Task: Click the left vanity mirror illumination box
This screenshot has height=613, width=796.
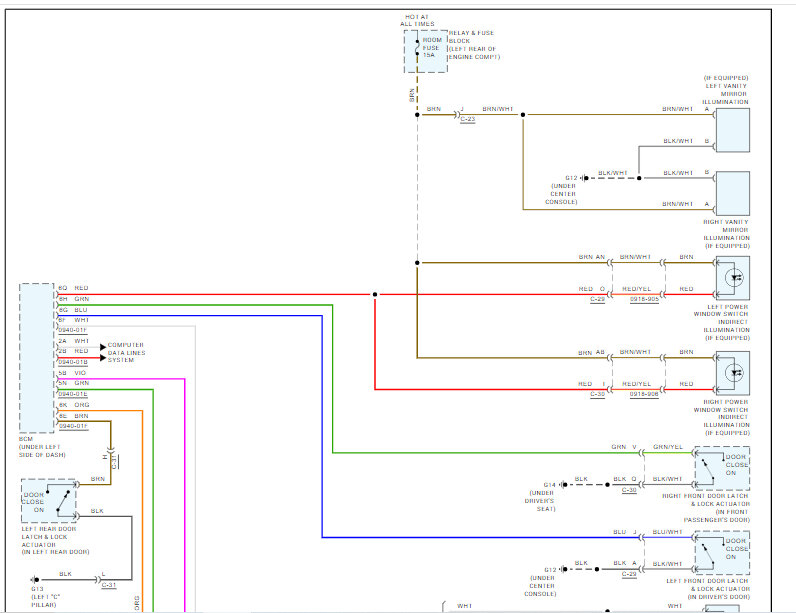Action: point(732,128)
